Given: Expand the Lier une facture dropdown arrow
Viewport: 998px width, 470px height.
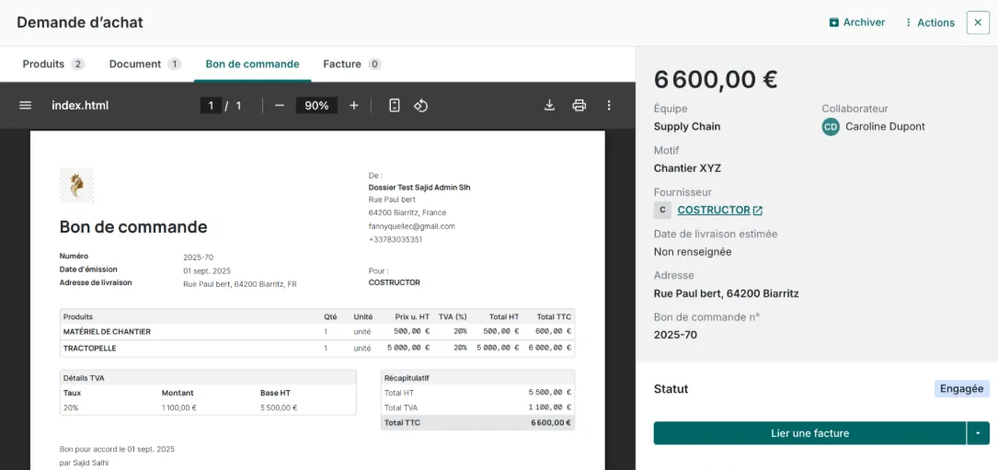Looking at the screenshot, I should (x=978, y=433).
